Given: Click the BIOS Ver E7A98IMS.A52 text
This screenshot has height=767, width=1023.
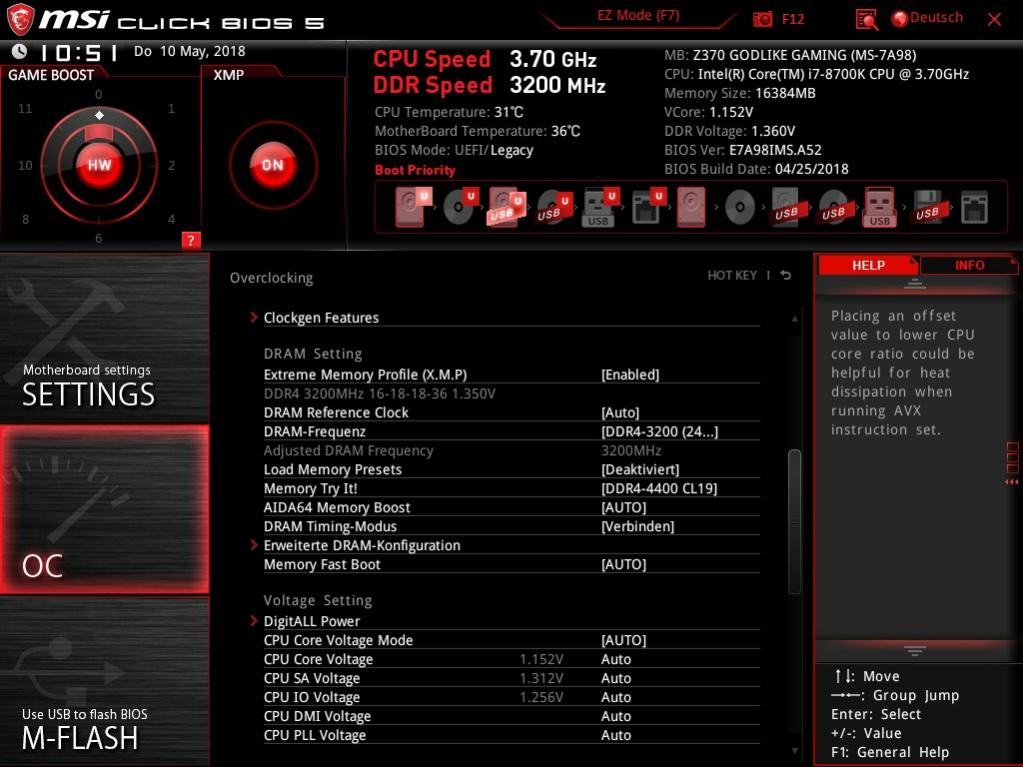Looking at the screenshot, I should [x=743, y=149].
